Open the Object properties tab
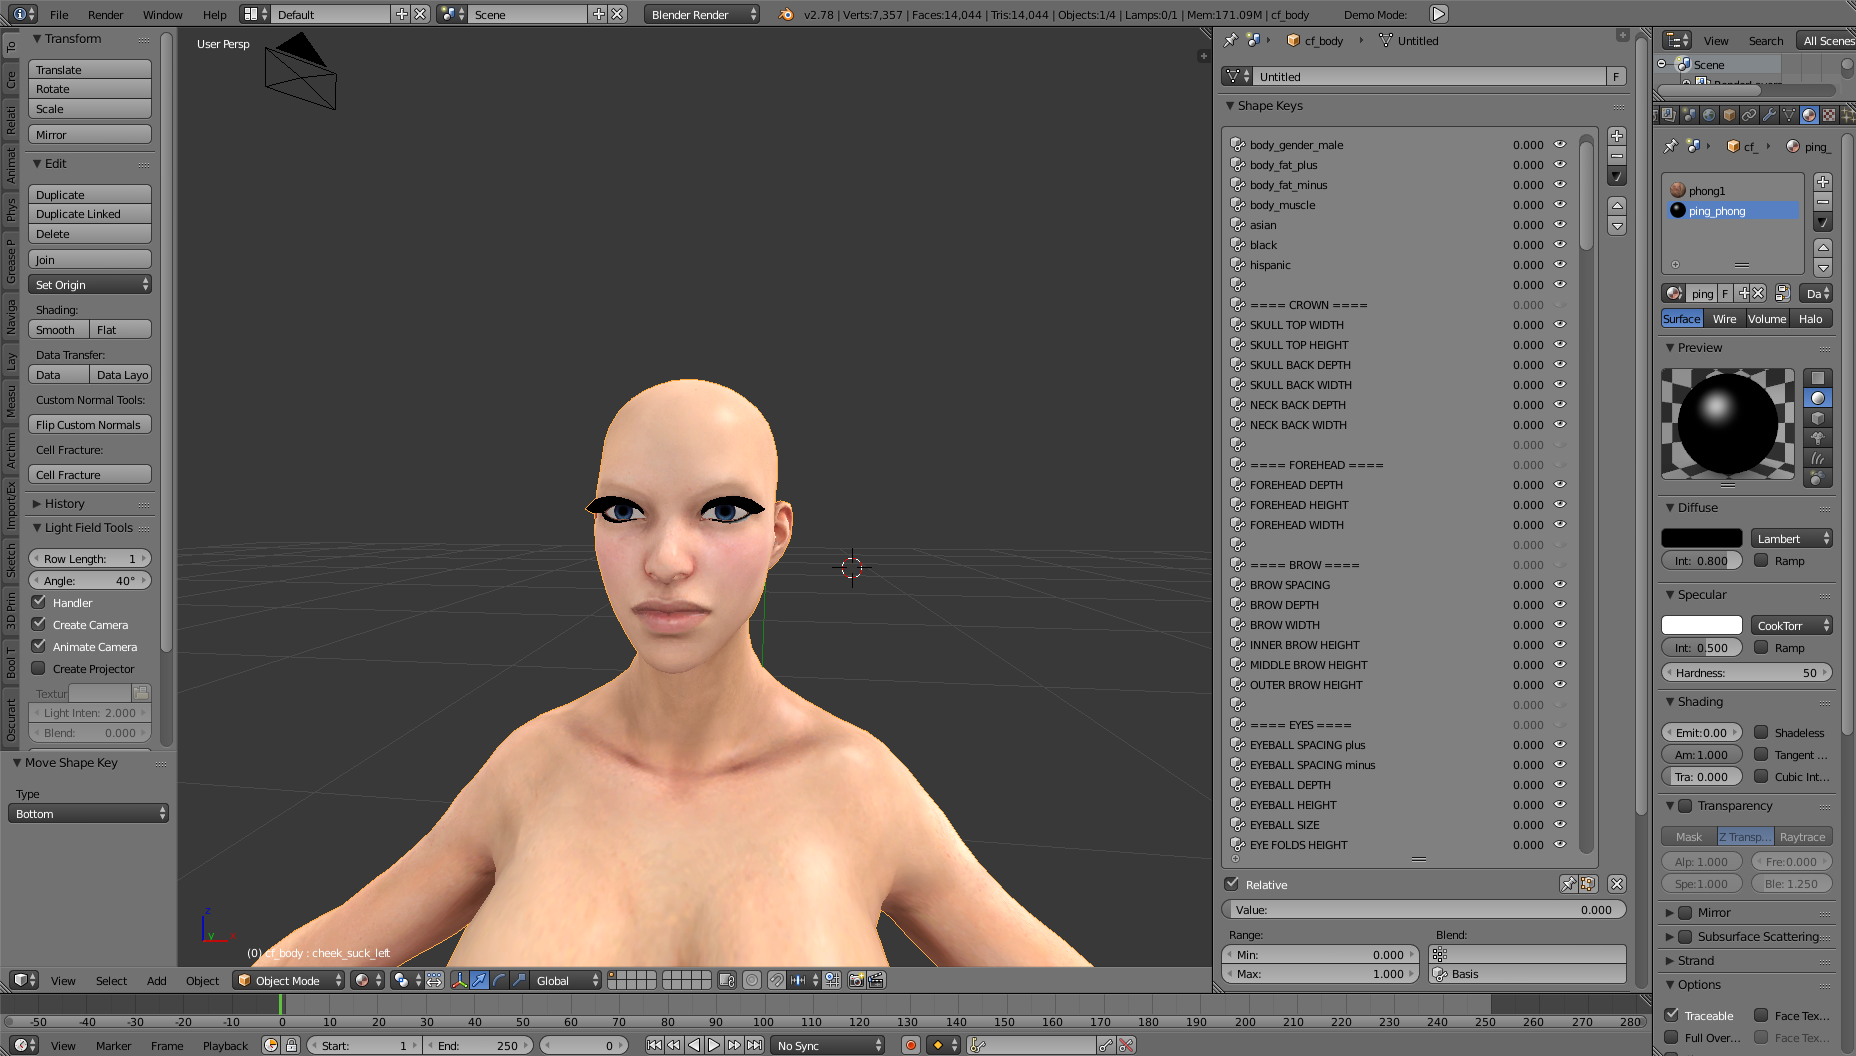Screen dimensions: 1856x1056 coord(1729,115)
